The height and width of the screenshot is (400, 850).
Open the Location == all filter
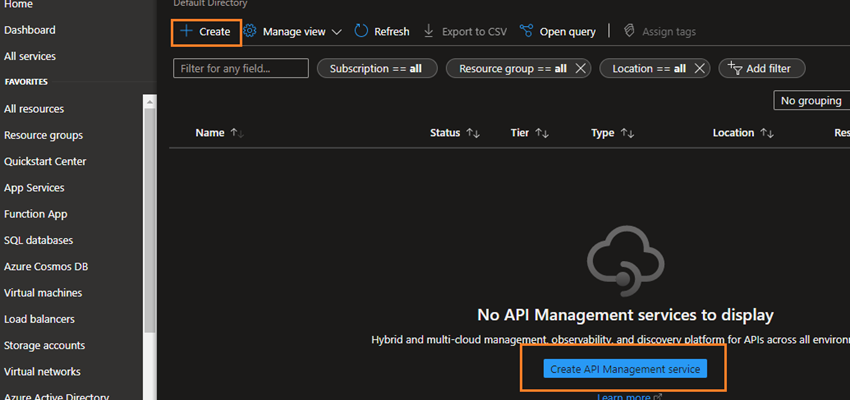click(648, 68)
